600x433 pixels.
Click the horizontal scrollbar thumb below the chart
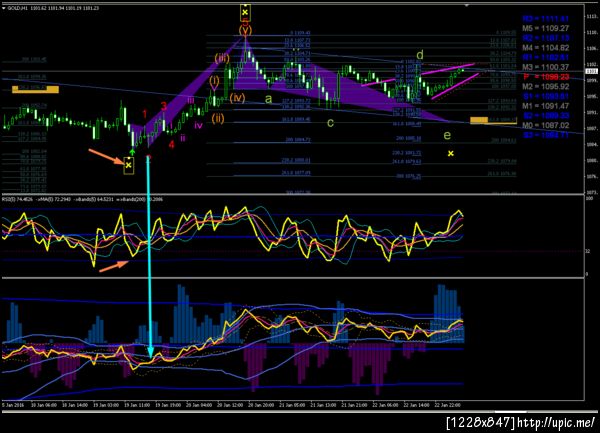coord(510,412)
